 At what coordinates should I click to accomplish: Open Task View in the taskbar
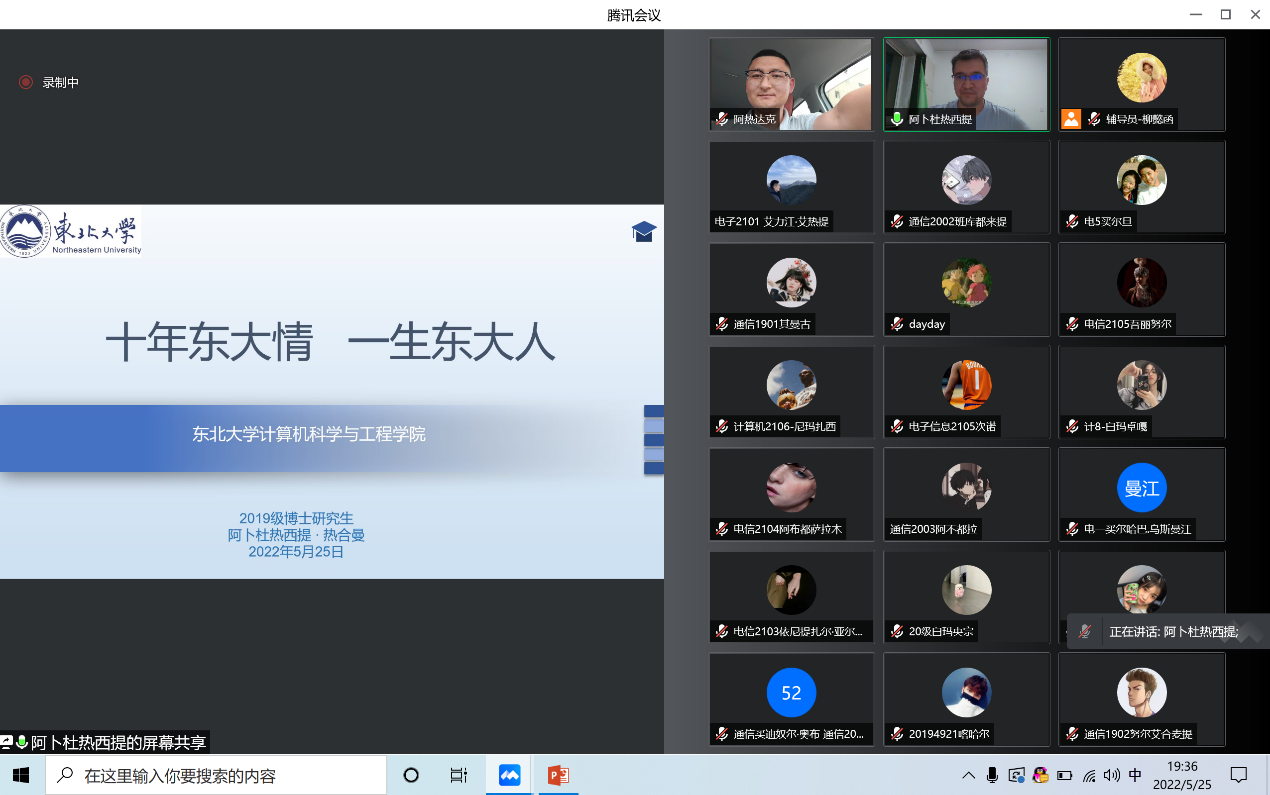point(459,775)
